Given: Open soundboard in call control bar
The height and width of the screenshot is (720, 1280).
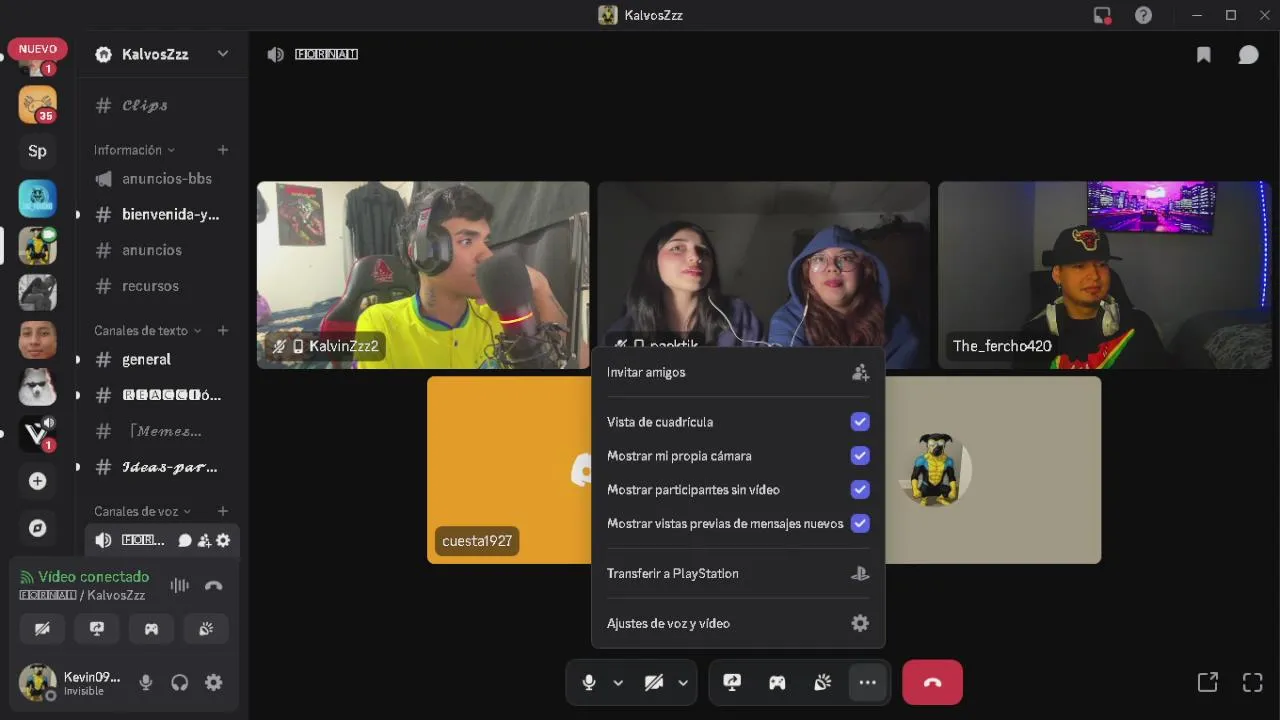Looking at the screenshot, I should tap(822, 682).
